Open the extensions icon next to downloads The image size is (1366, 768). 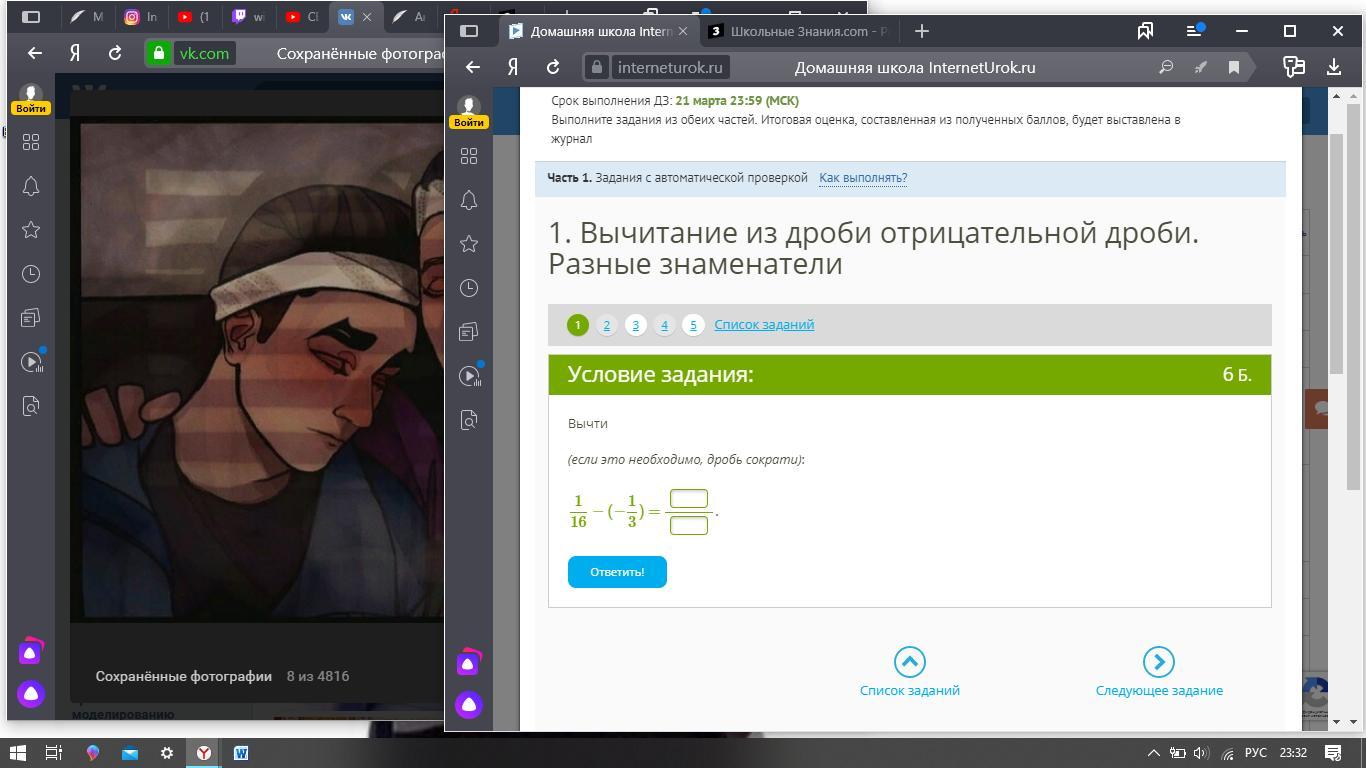1294,67
